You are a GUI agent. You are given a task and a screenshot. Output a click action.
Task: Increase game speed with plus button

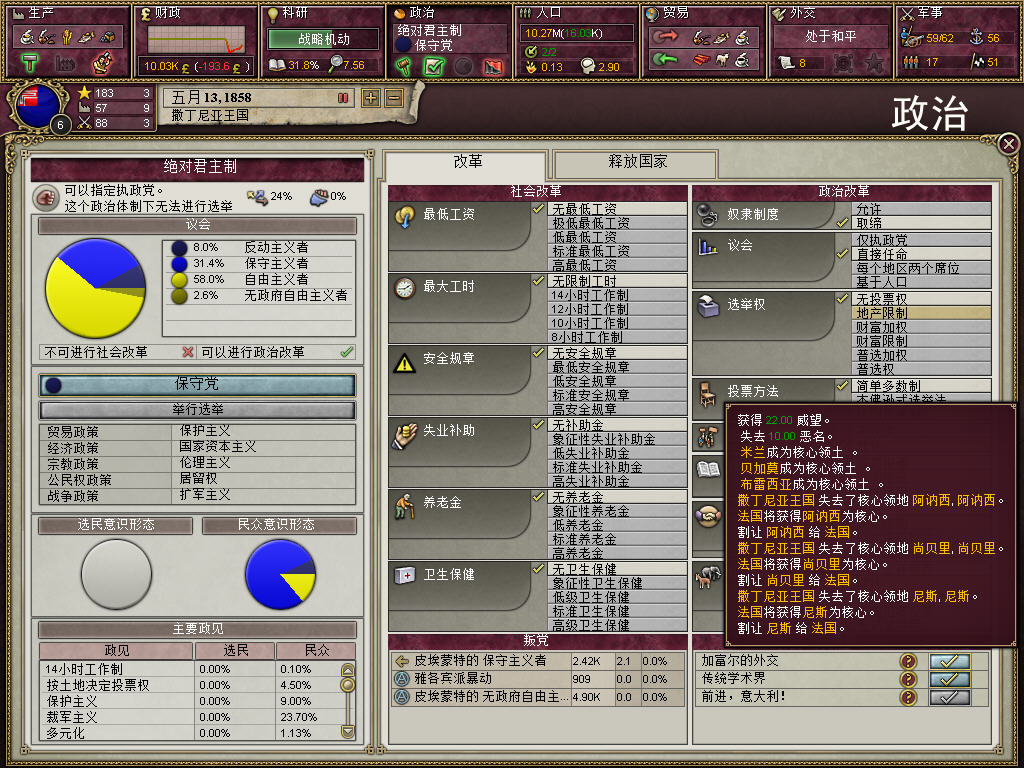[371, 98]
